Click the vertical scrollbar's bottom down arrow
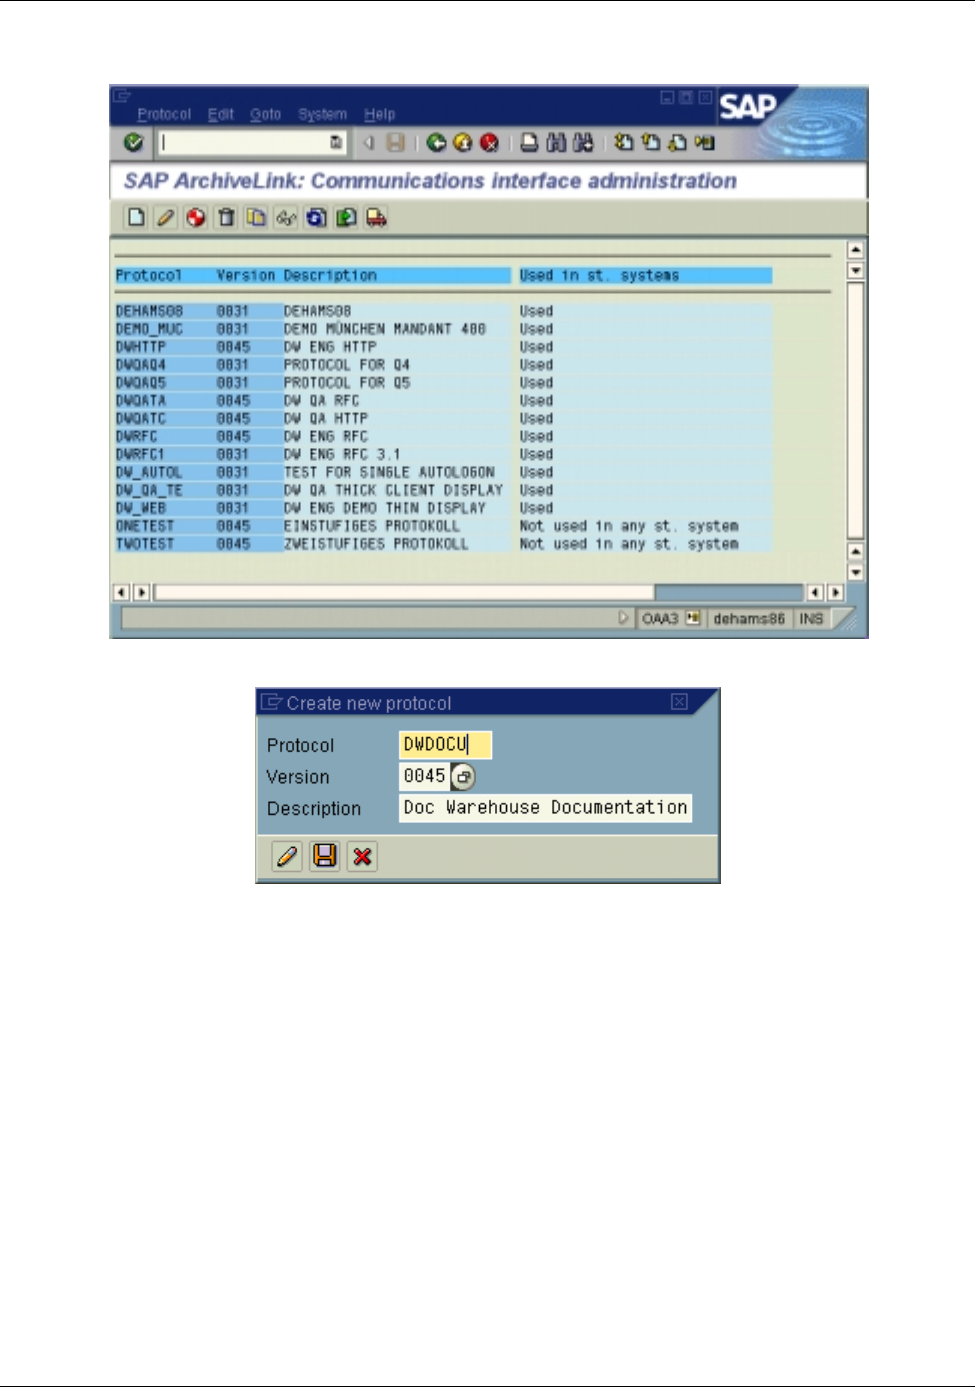975x1387 pixels. (x=855, y=572)
